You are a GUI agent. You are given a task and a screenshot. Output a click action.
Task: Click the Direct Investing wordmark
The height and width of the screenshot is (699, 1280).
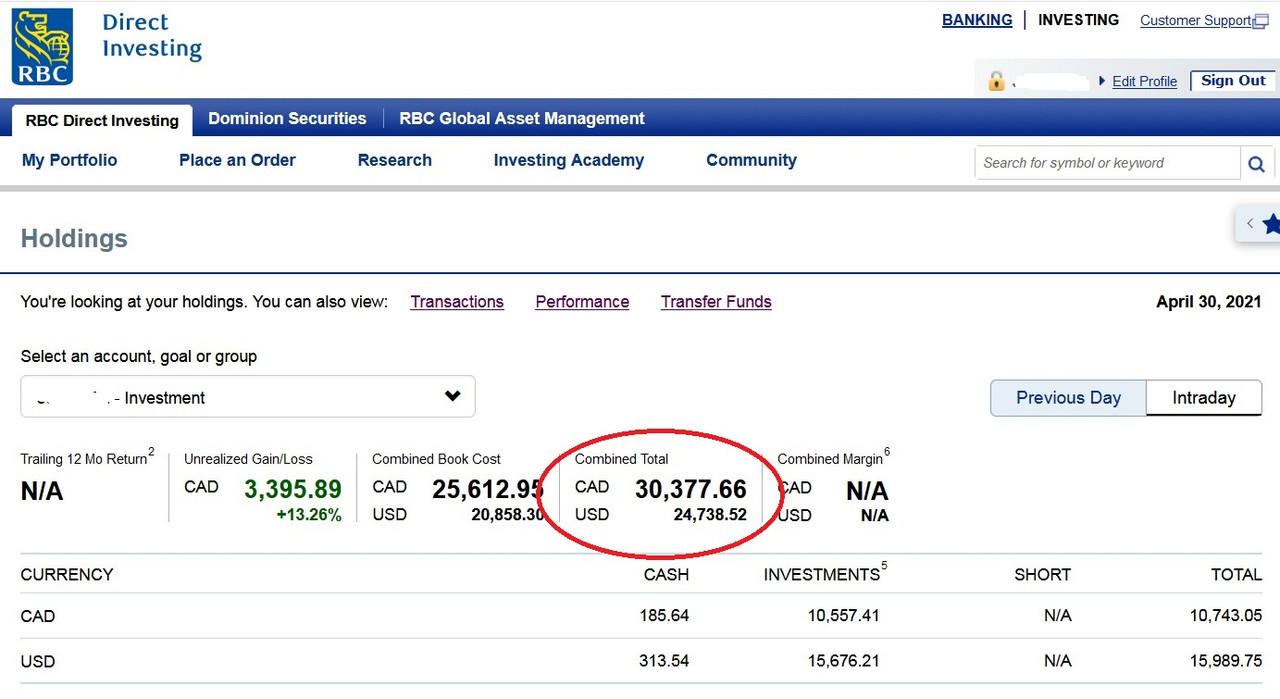[152, 35]
